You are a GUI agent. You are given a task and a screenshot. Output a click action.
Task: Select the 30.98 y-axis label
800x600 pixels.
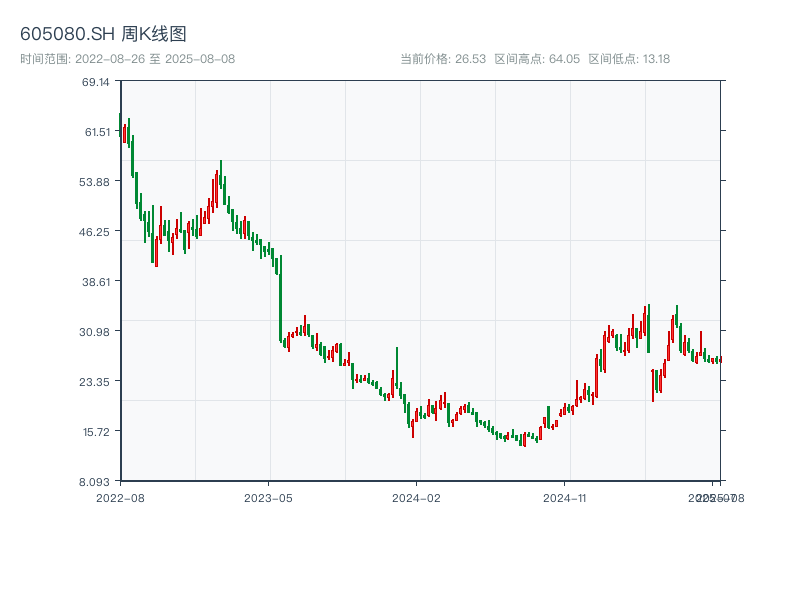click(97, 331)
